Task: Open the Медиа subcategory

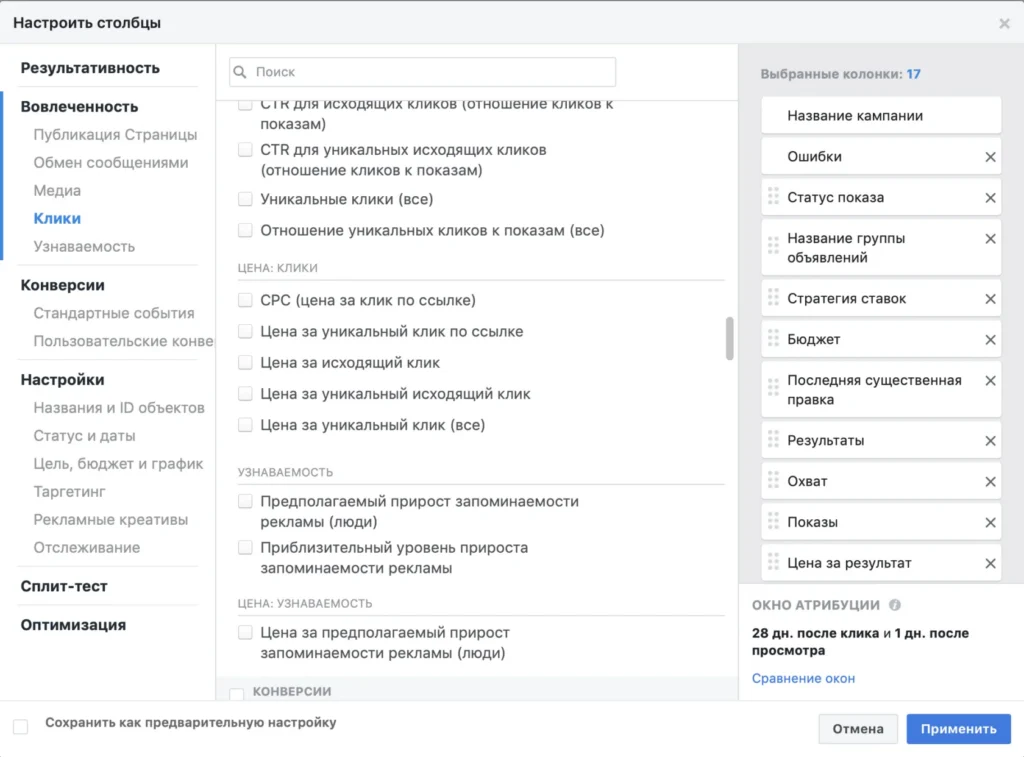Action: (57, 191)
